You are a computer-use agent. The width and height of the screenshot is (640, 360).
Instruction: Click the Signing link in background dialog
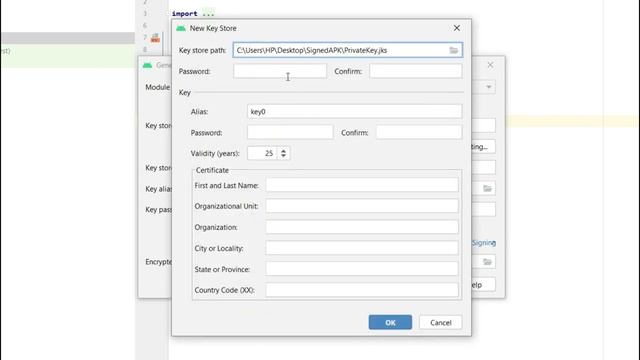[484, 242]
